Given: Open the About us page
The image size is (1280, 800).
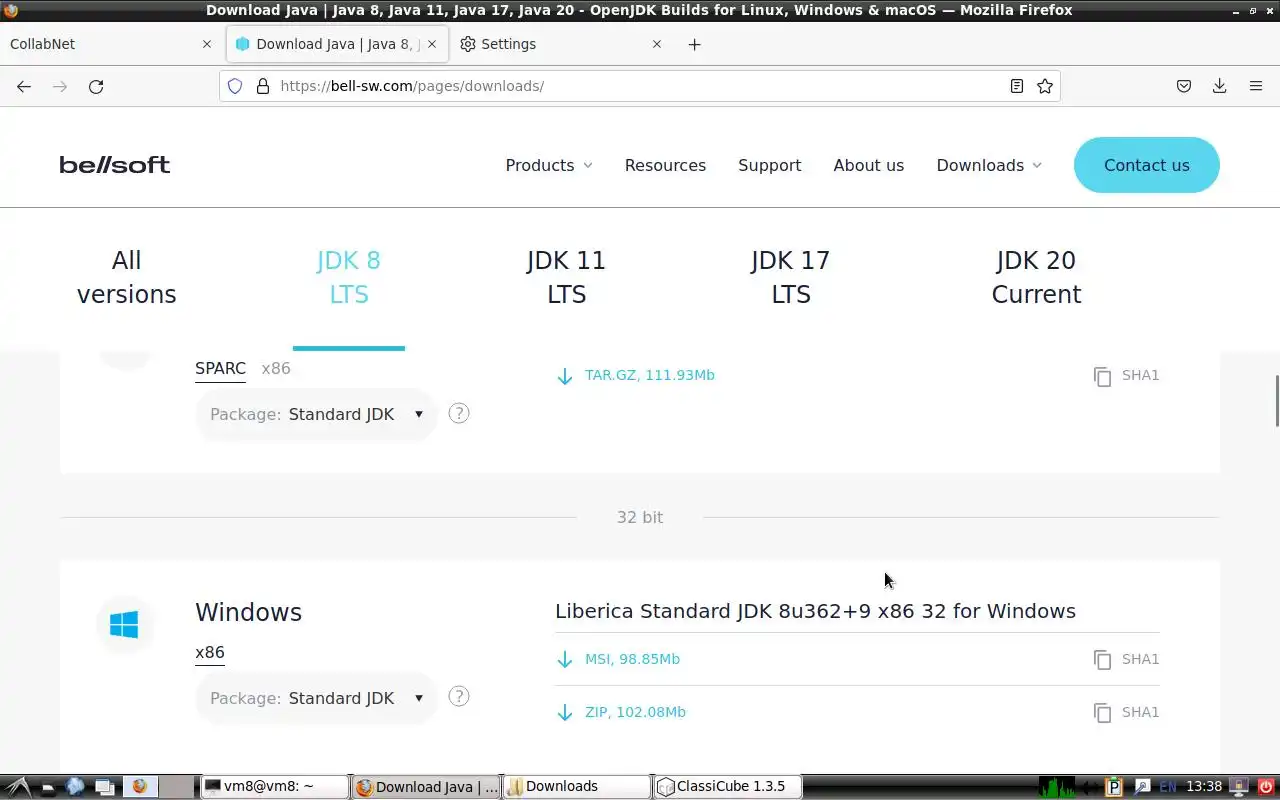Looking at the screenshot, I should 869,165.
